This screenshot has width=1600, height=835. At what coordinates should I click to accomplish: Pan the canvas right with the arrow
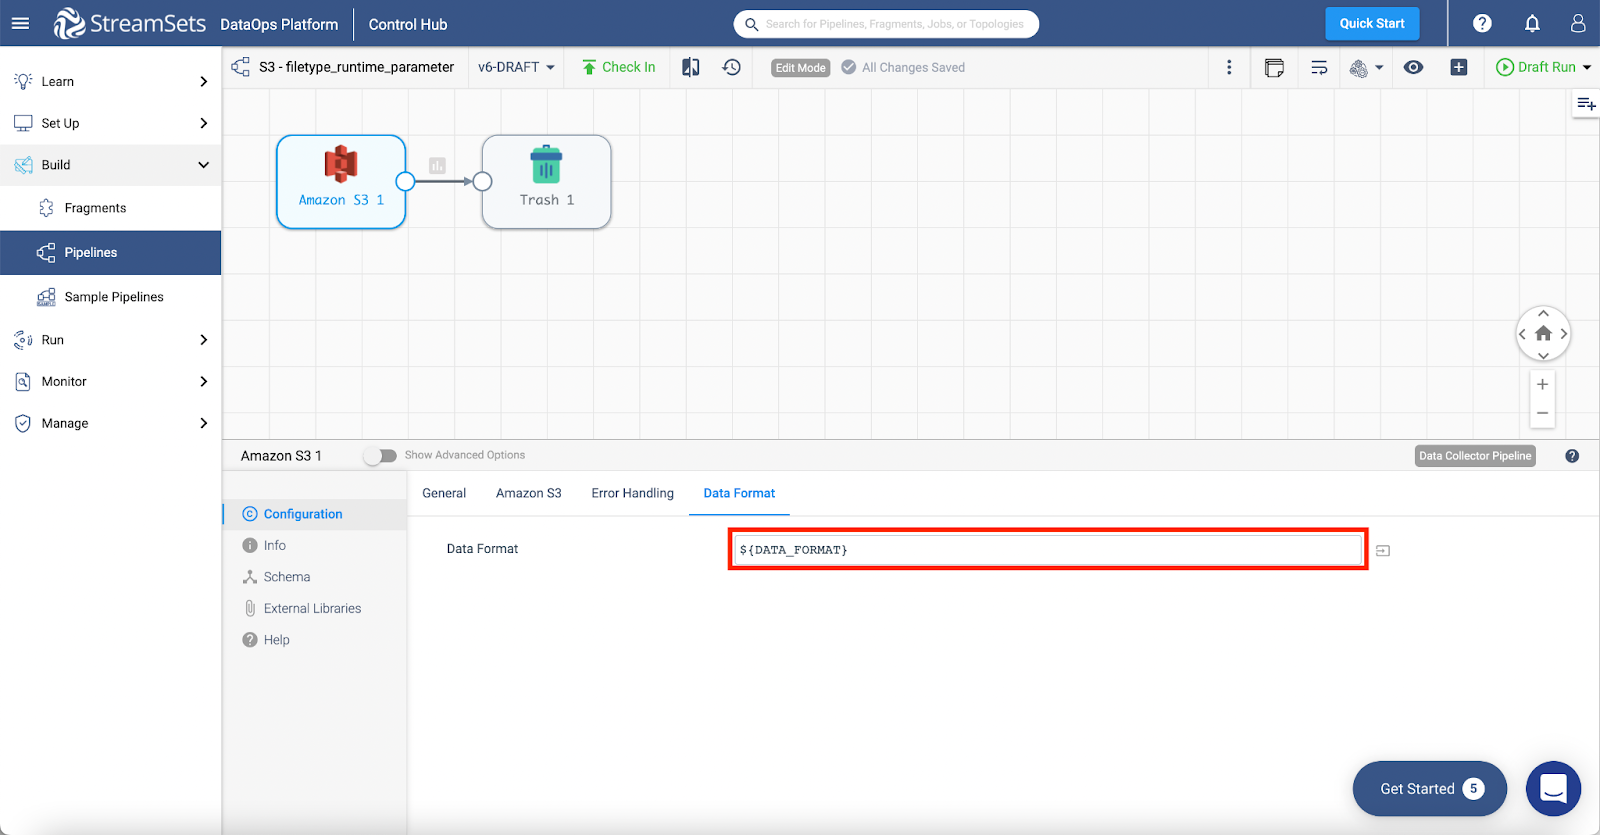[1564, 334]
